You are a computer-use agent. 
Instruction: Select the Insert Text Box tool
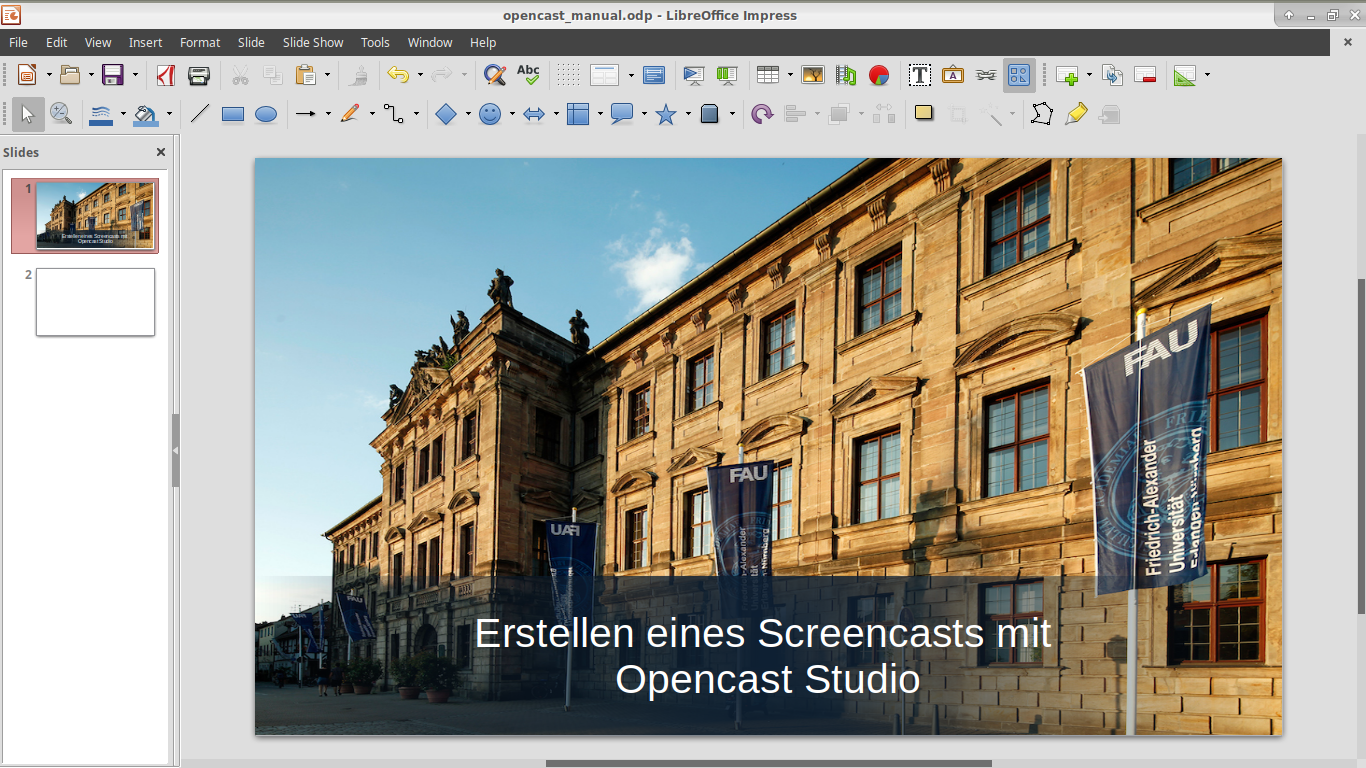[920, 75]
